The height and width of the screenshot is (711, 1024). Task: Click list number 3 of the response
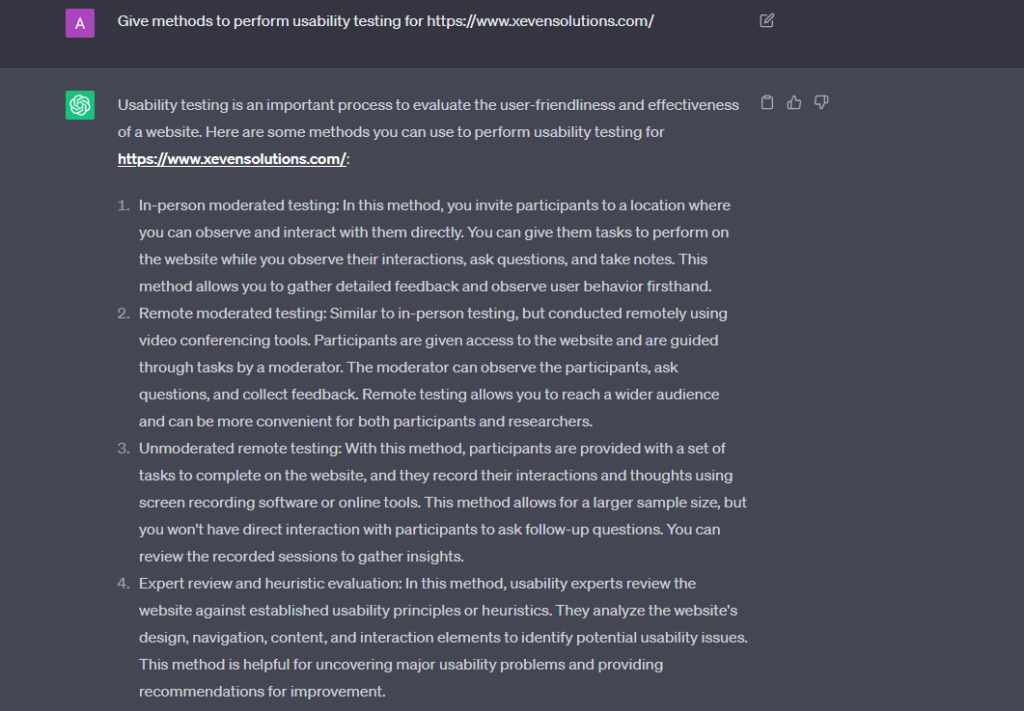pyautogui.click(x=124, y=448)
